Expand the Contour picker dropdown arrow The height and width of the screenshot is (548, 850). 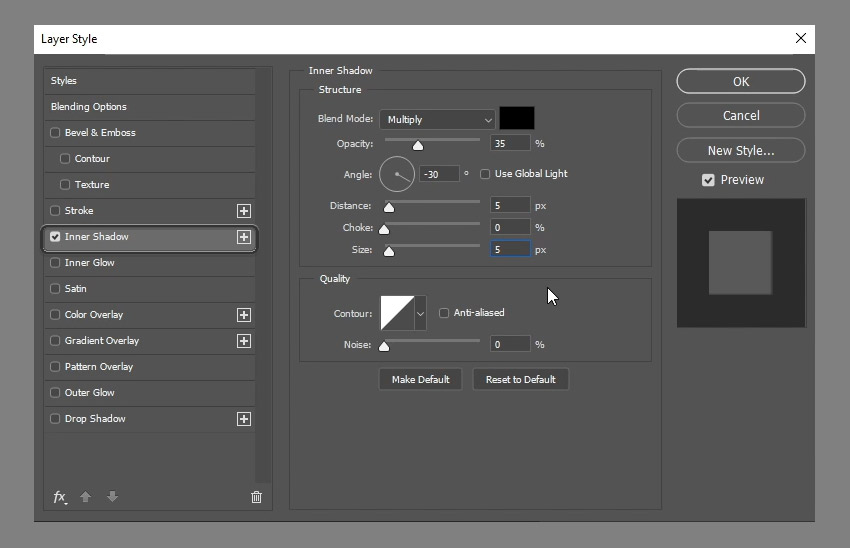(x=420, y=313)
